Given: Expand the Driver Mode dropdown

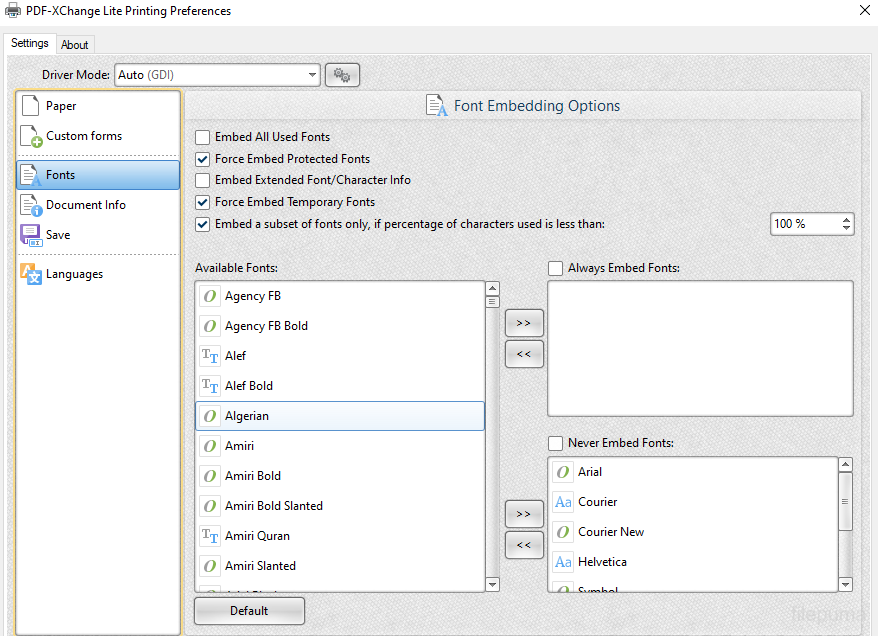Looking at the screenshot, I should [x=312, y=75].
